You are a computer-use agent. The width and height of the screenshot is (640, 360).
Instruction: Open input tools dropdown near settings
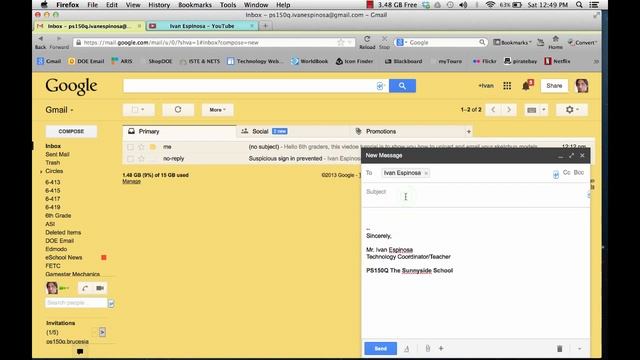pyautogui.click(x=544, y=110)
